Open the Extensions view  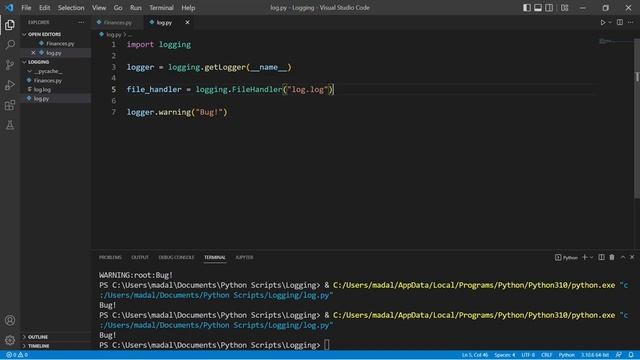point(10,105)
